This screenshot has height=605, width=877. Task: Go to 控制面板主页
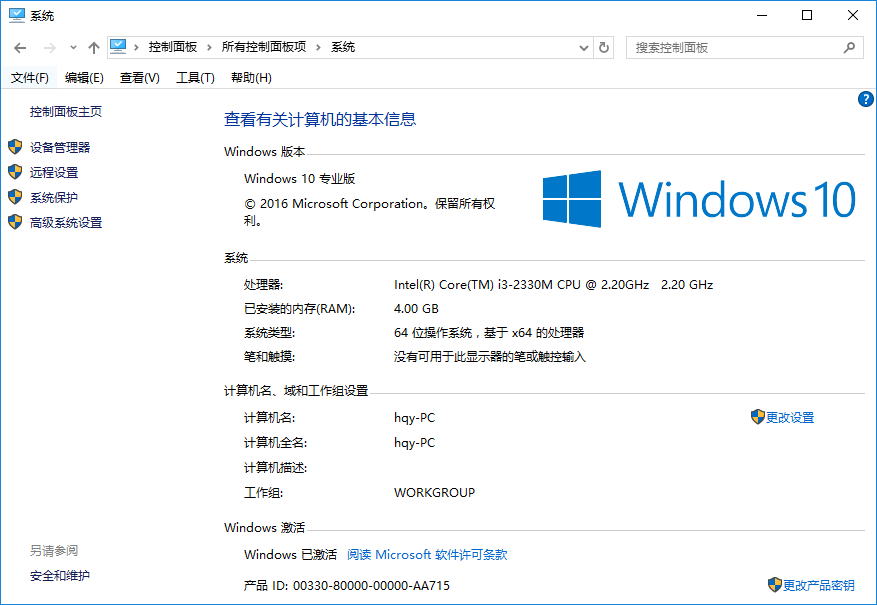[x=66, y=112]
